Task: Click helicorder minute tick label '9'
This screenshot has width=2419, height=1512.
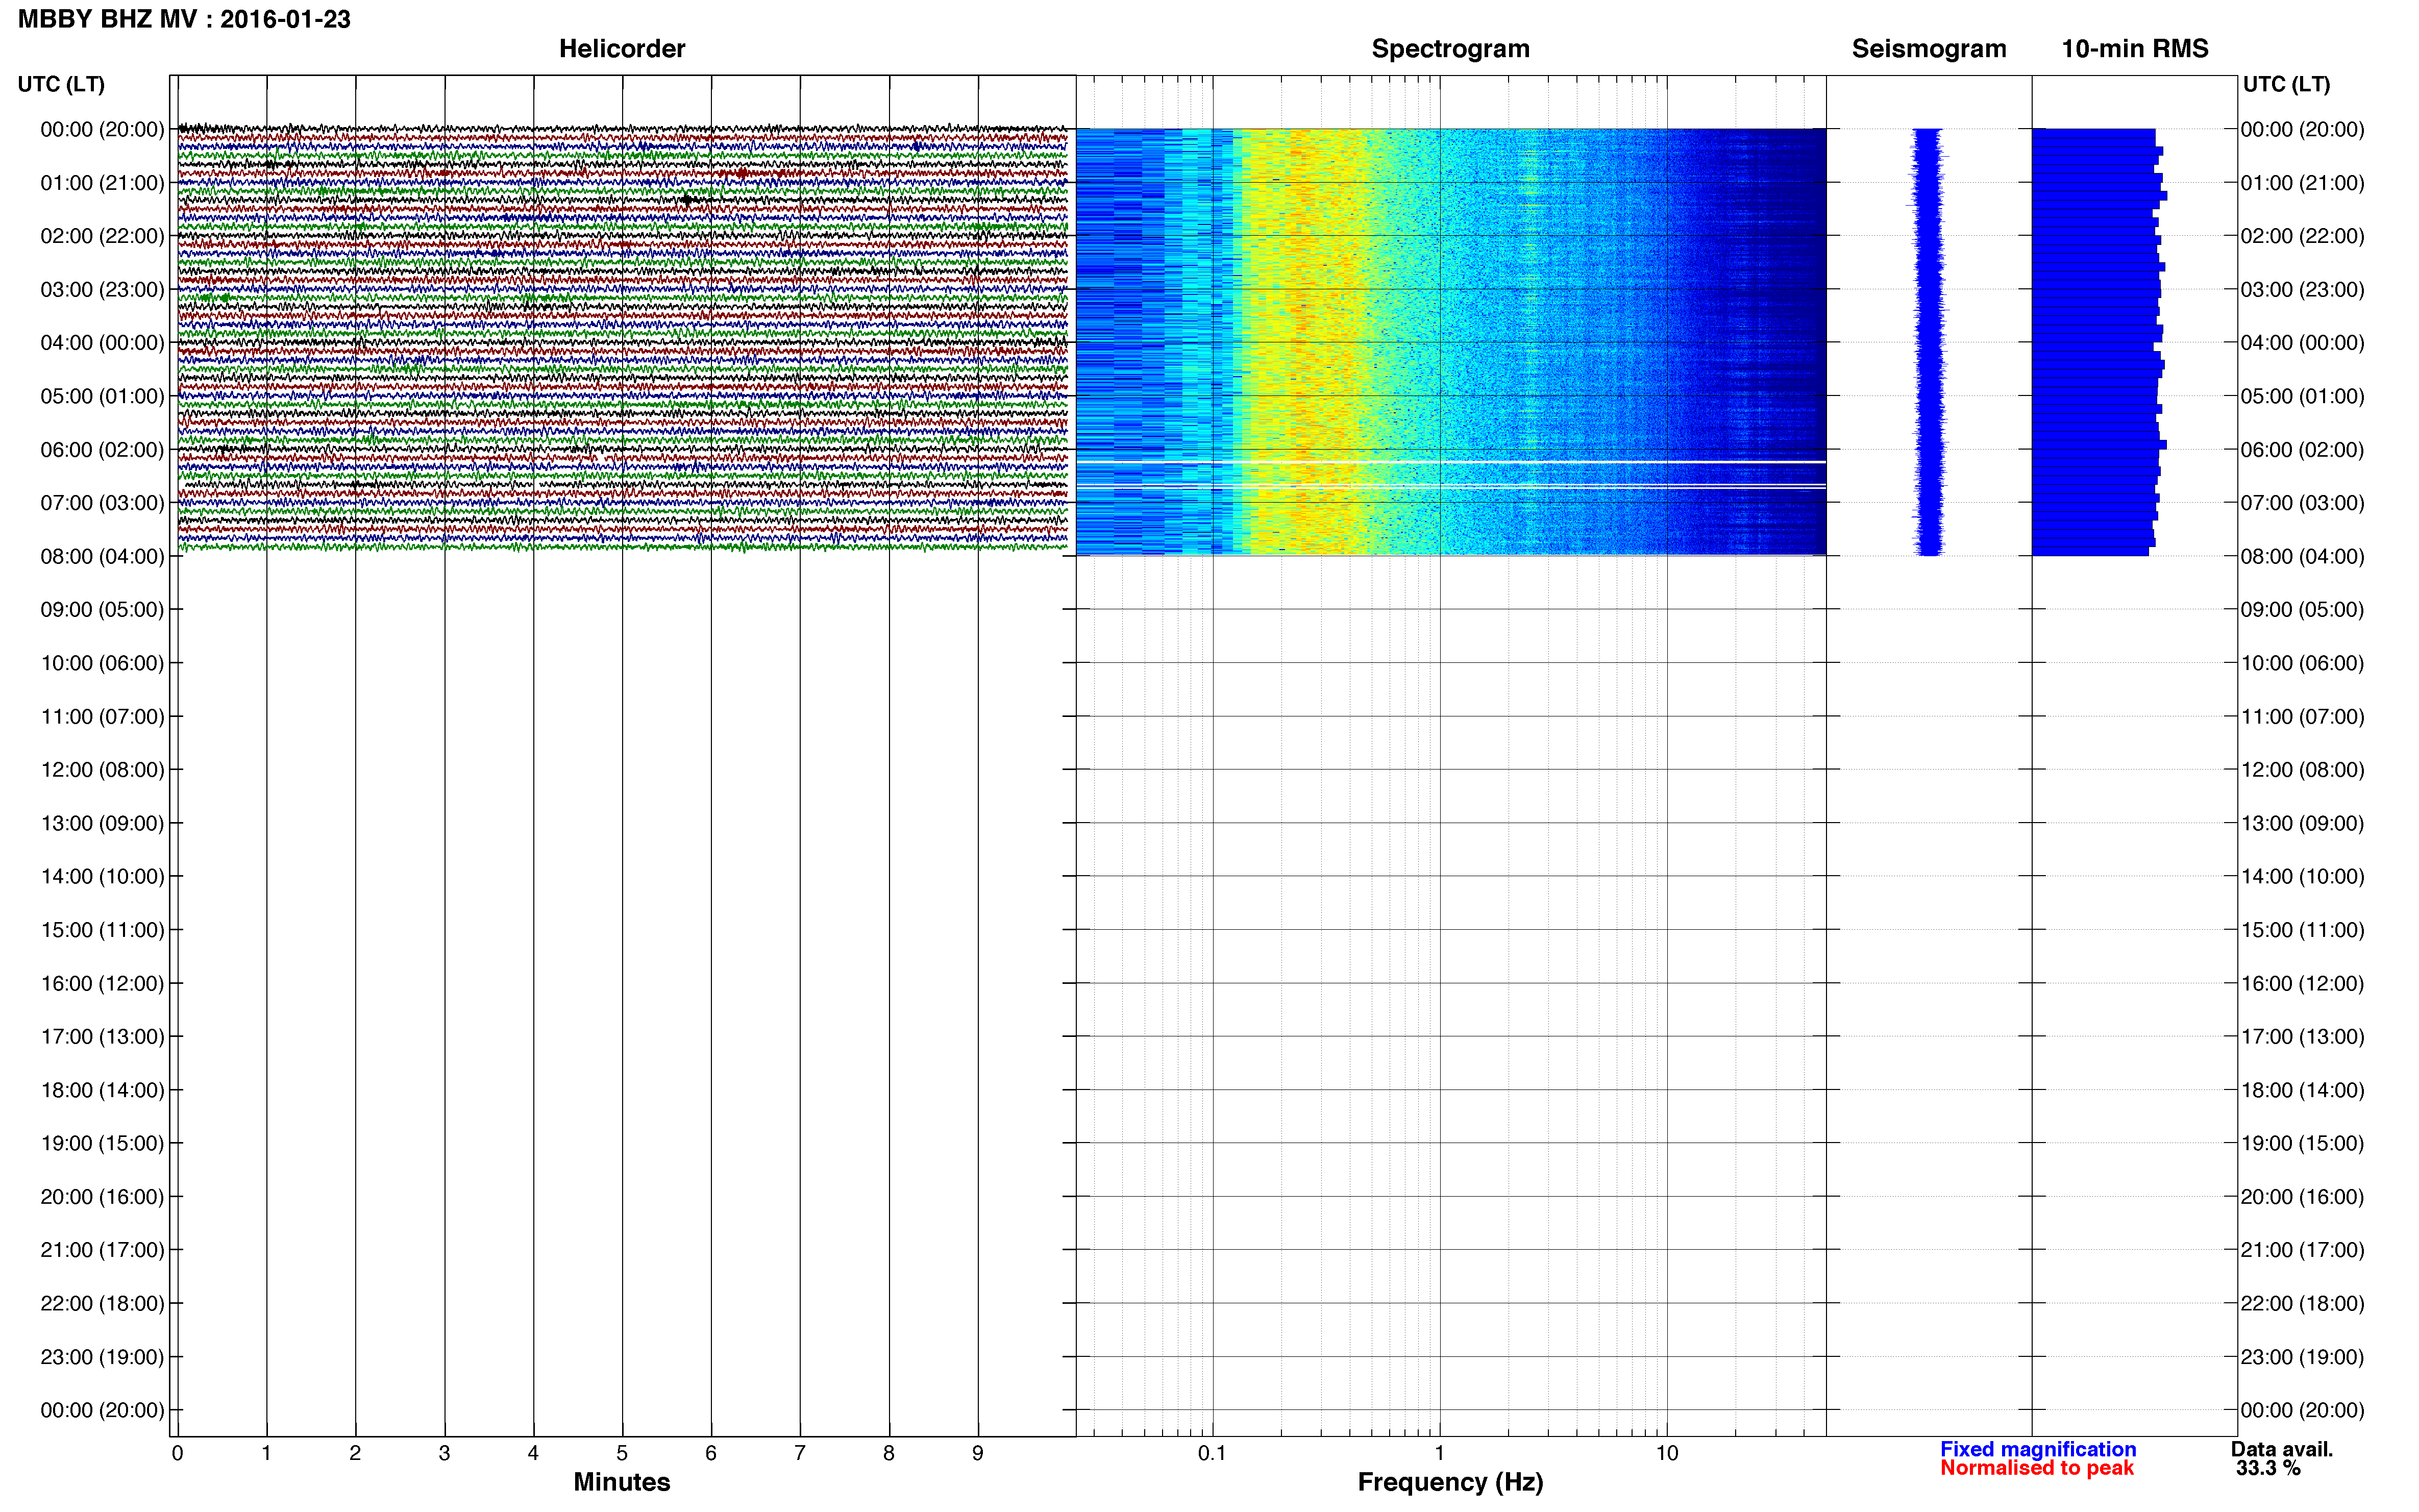Action: (978, 1453)
